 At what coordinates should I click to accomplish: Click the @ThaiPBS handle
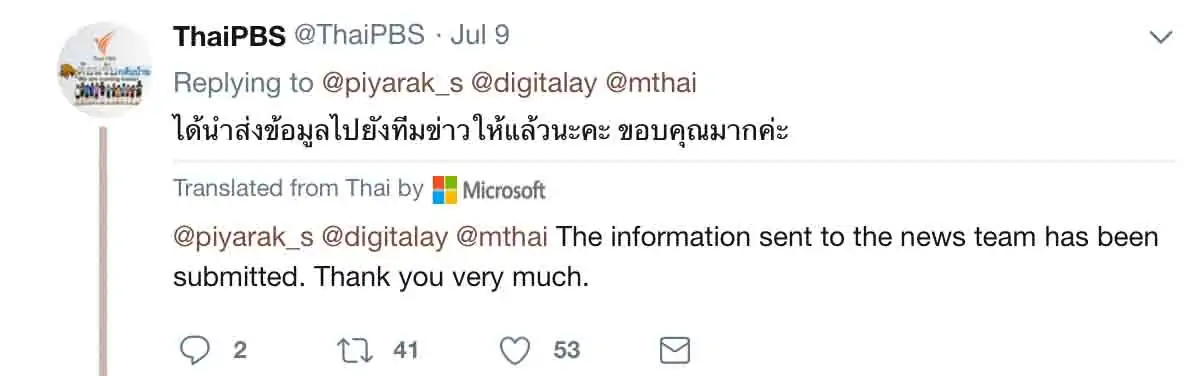[x=359, y=36]
